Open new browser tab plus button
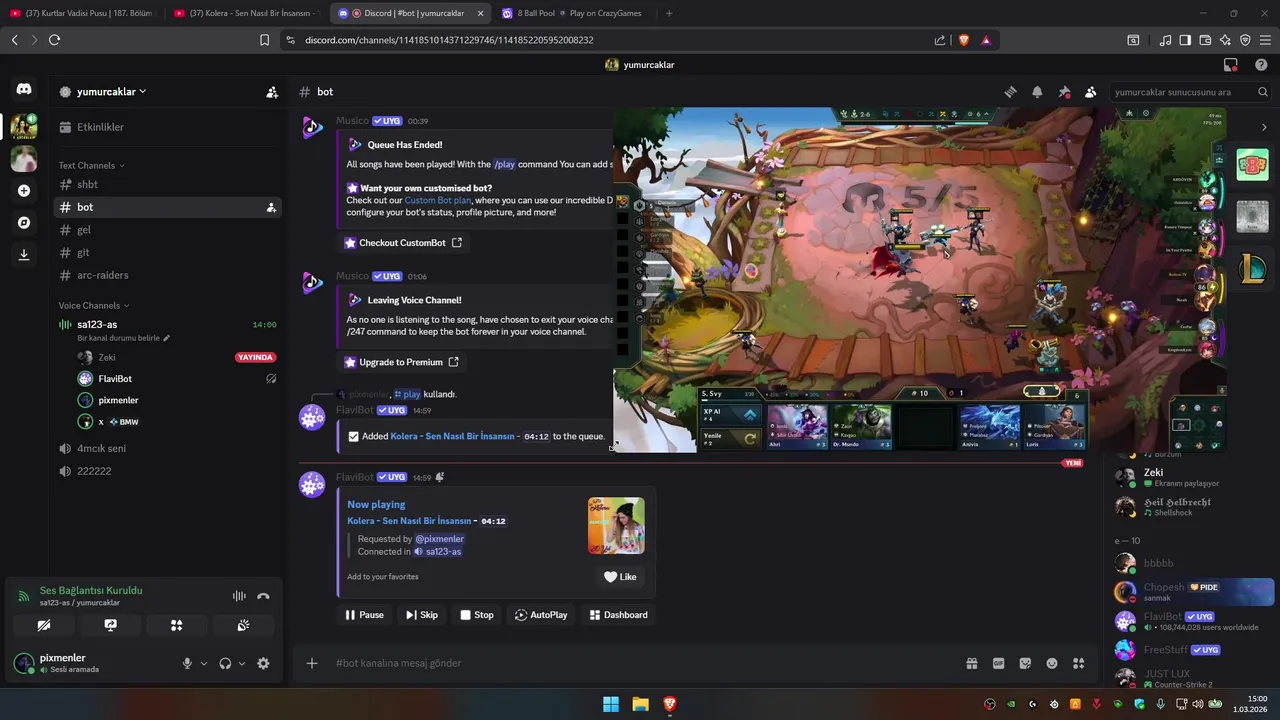The height and width of the screenshot is (720, 1280). [x=669, y=13]
